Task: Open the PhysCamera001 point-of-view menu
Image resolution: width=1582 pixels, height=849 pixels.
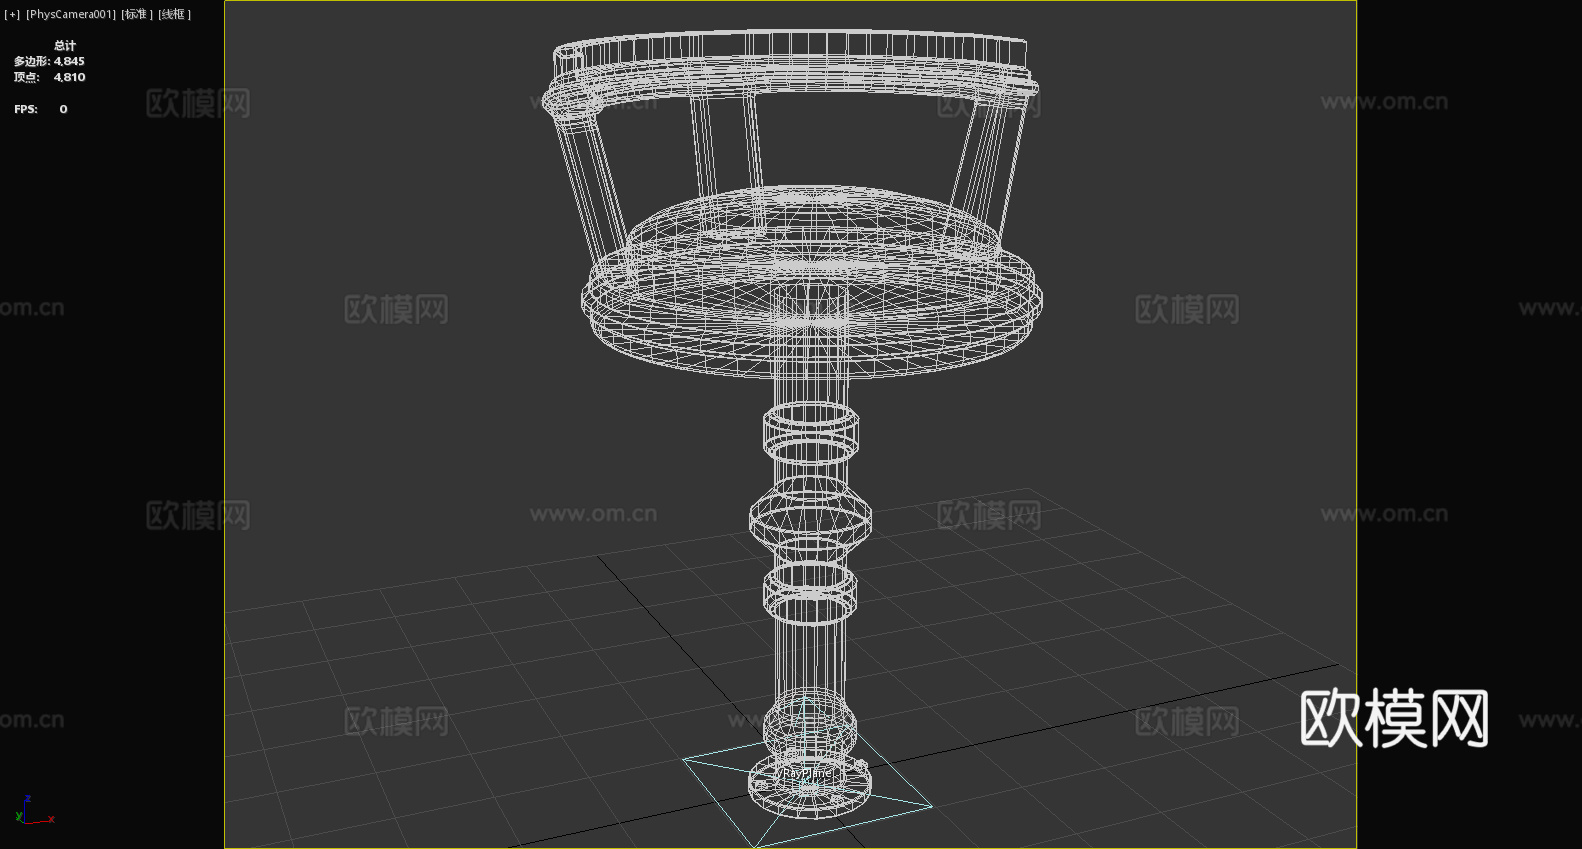Action: 71,14
